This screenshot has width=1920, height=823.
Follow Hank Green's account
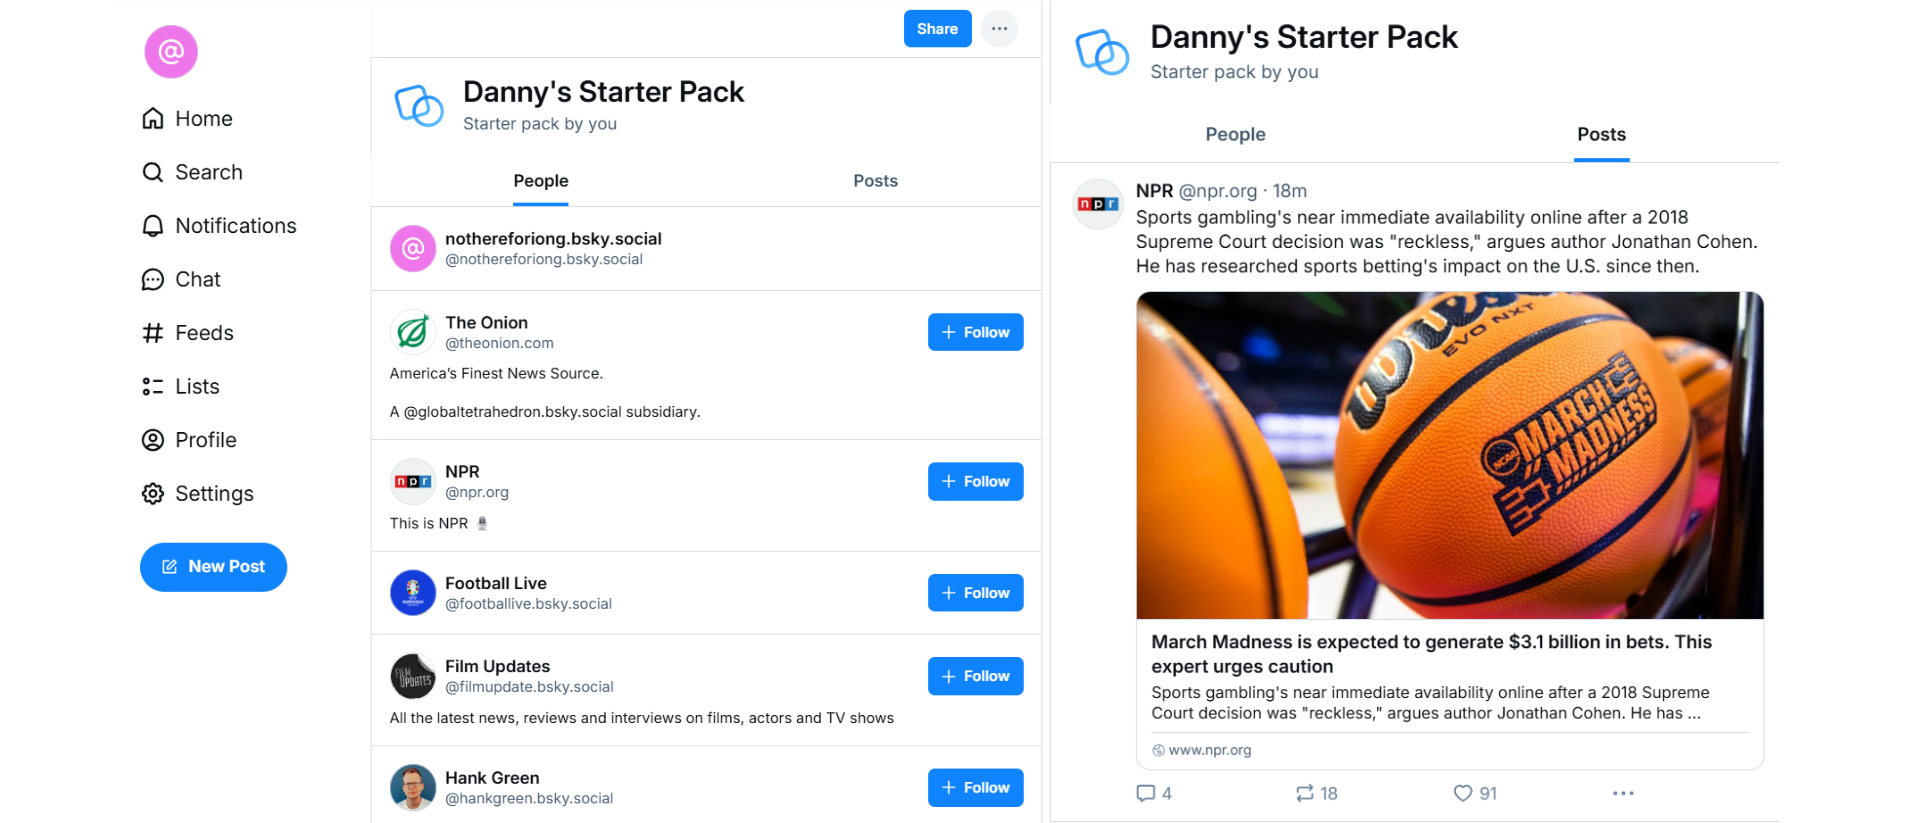click(975, 788)
